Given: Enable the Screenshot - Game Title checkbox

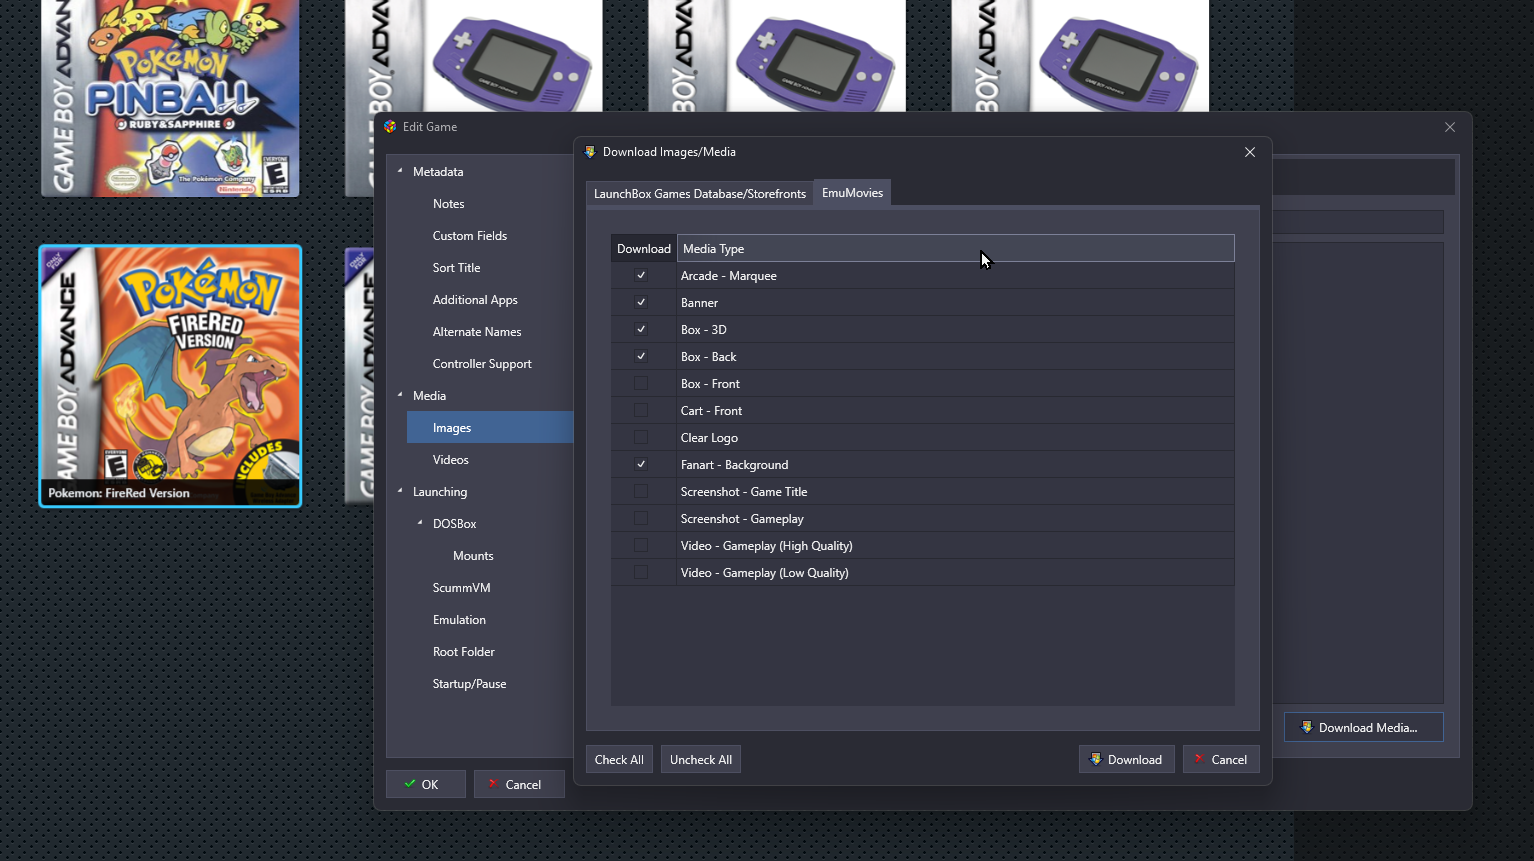Looking at the screenshot, I should [641, 491].
